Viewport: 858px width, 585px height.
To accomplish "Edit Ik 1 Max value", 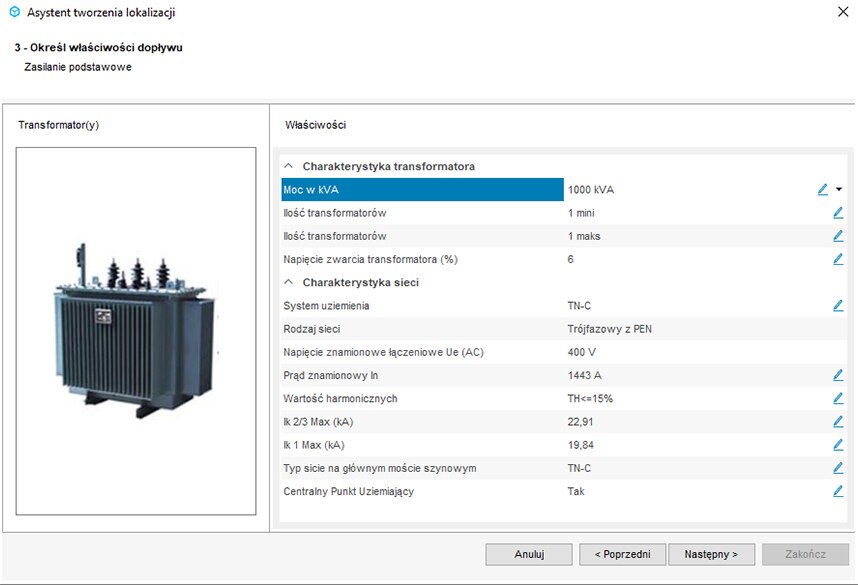I will click(838, 445).
